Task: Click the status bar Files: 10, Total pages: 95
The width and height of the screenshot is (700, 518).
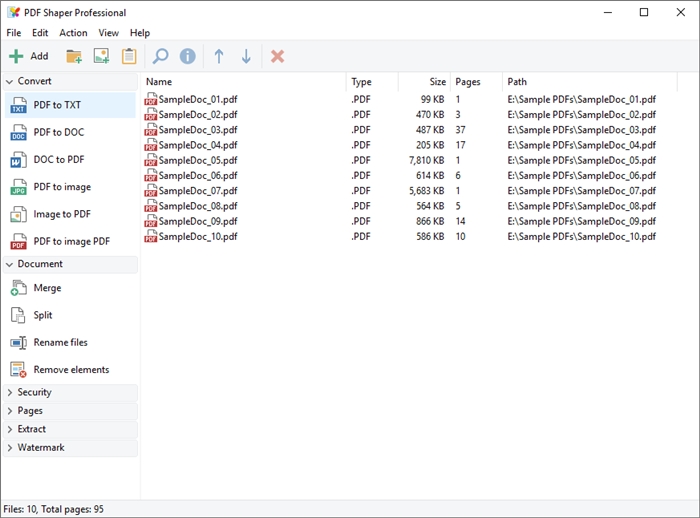Action: (x=54, y=509)
